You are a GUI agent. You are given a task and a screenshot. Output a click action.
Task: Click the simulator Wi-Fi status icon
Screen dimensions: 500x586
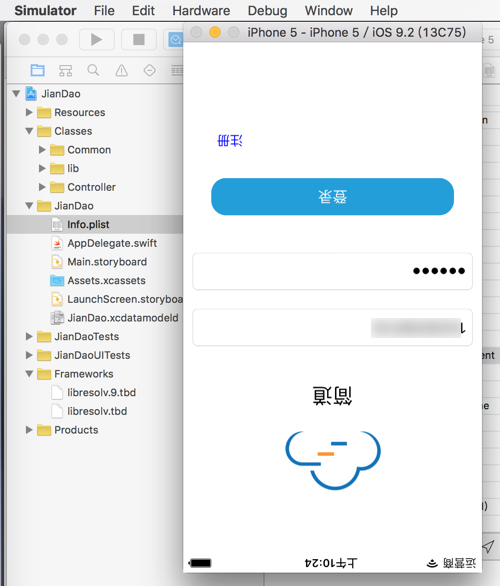pyautogui.click(x=432, y=563)
